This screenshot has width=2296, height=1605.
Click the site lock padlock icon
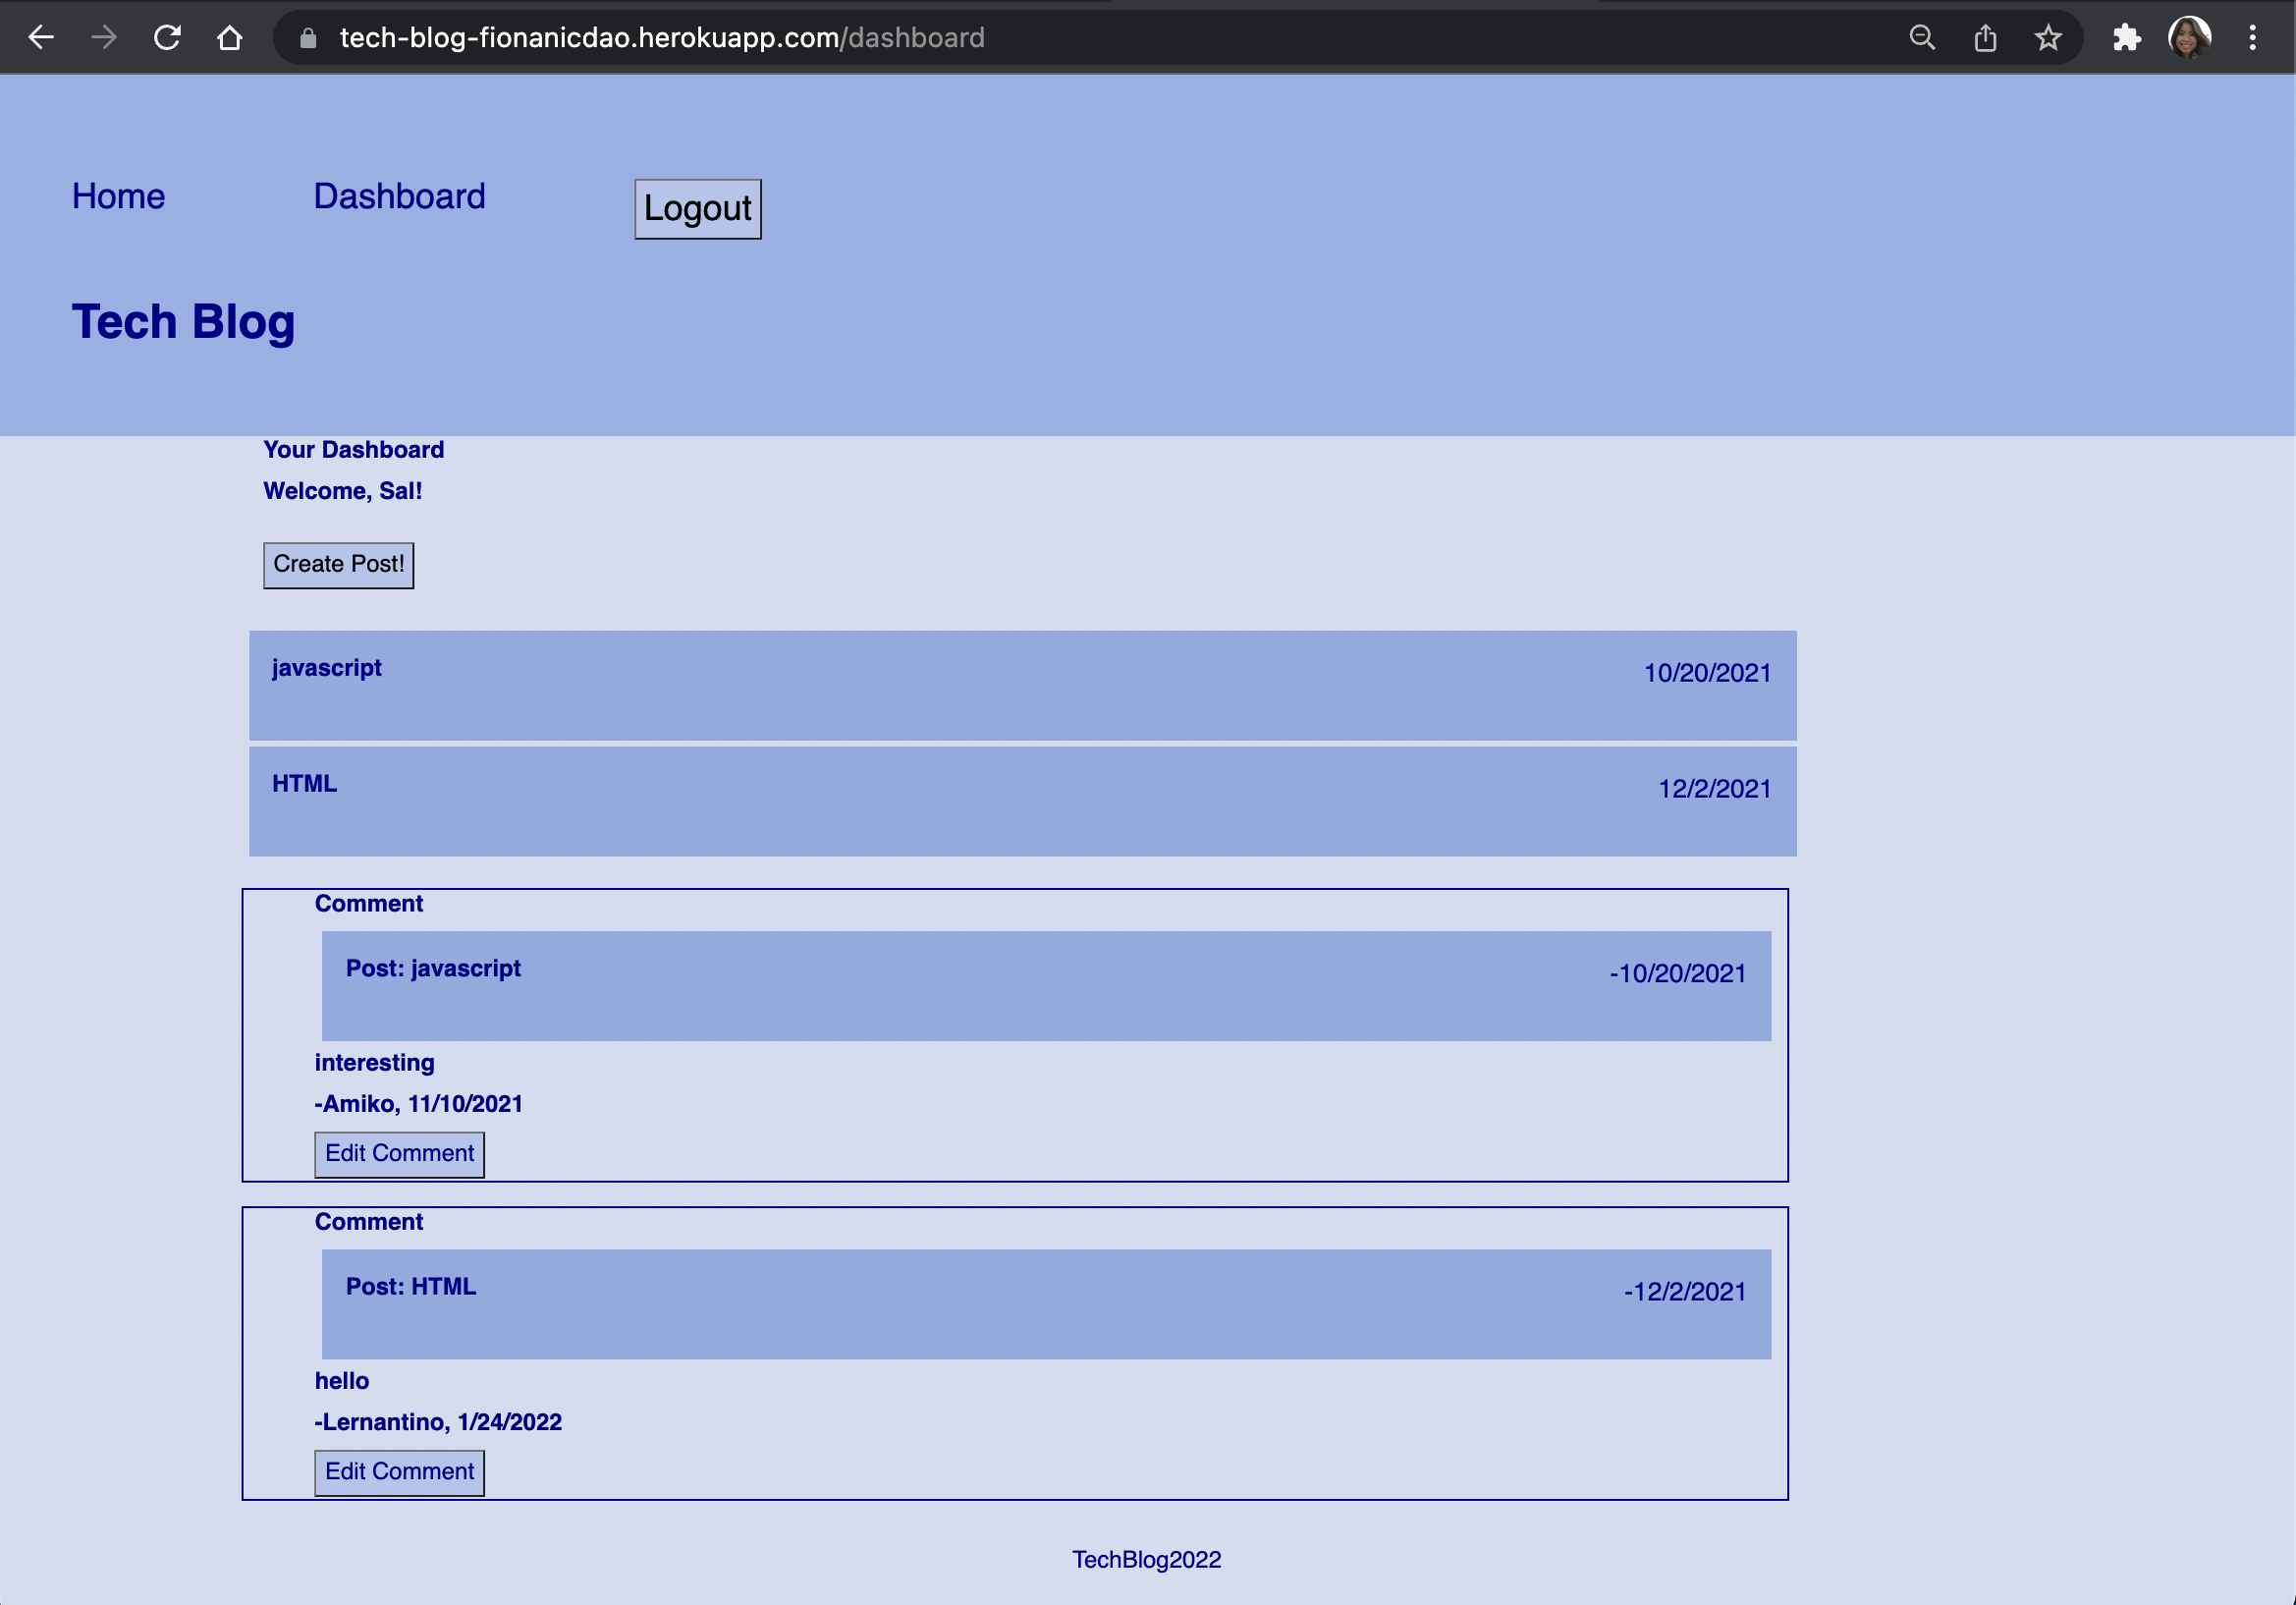pyautogui.click(x=308, y=38)
